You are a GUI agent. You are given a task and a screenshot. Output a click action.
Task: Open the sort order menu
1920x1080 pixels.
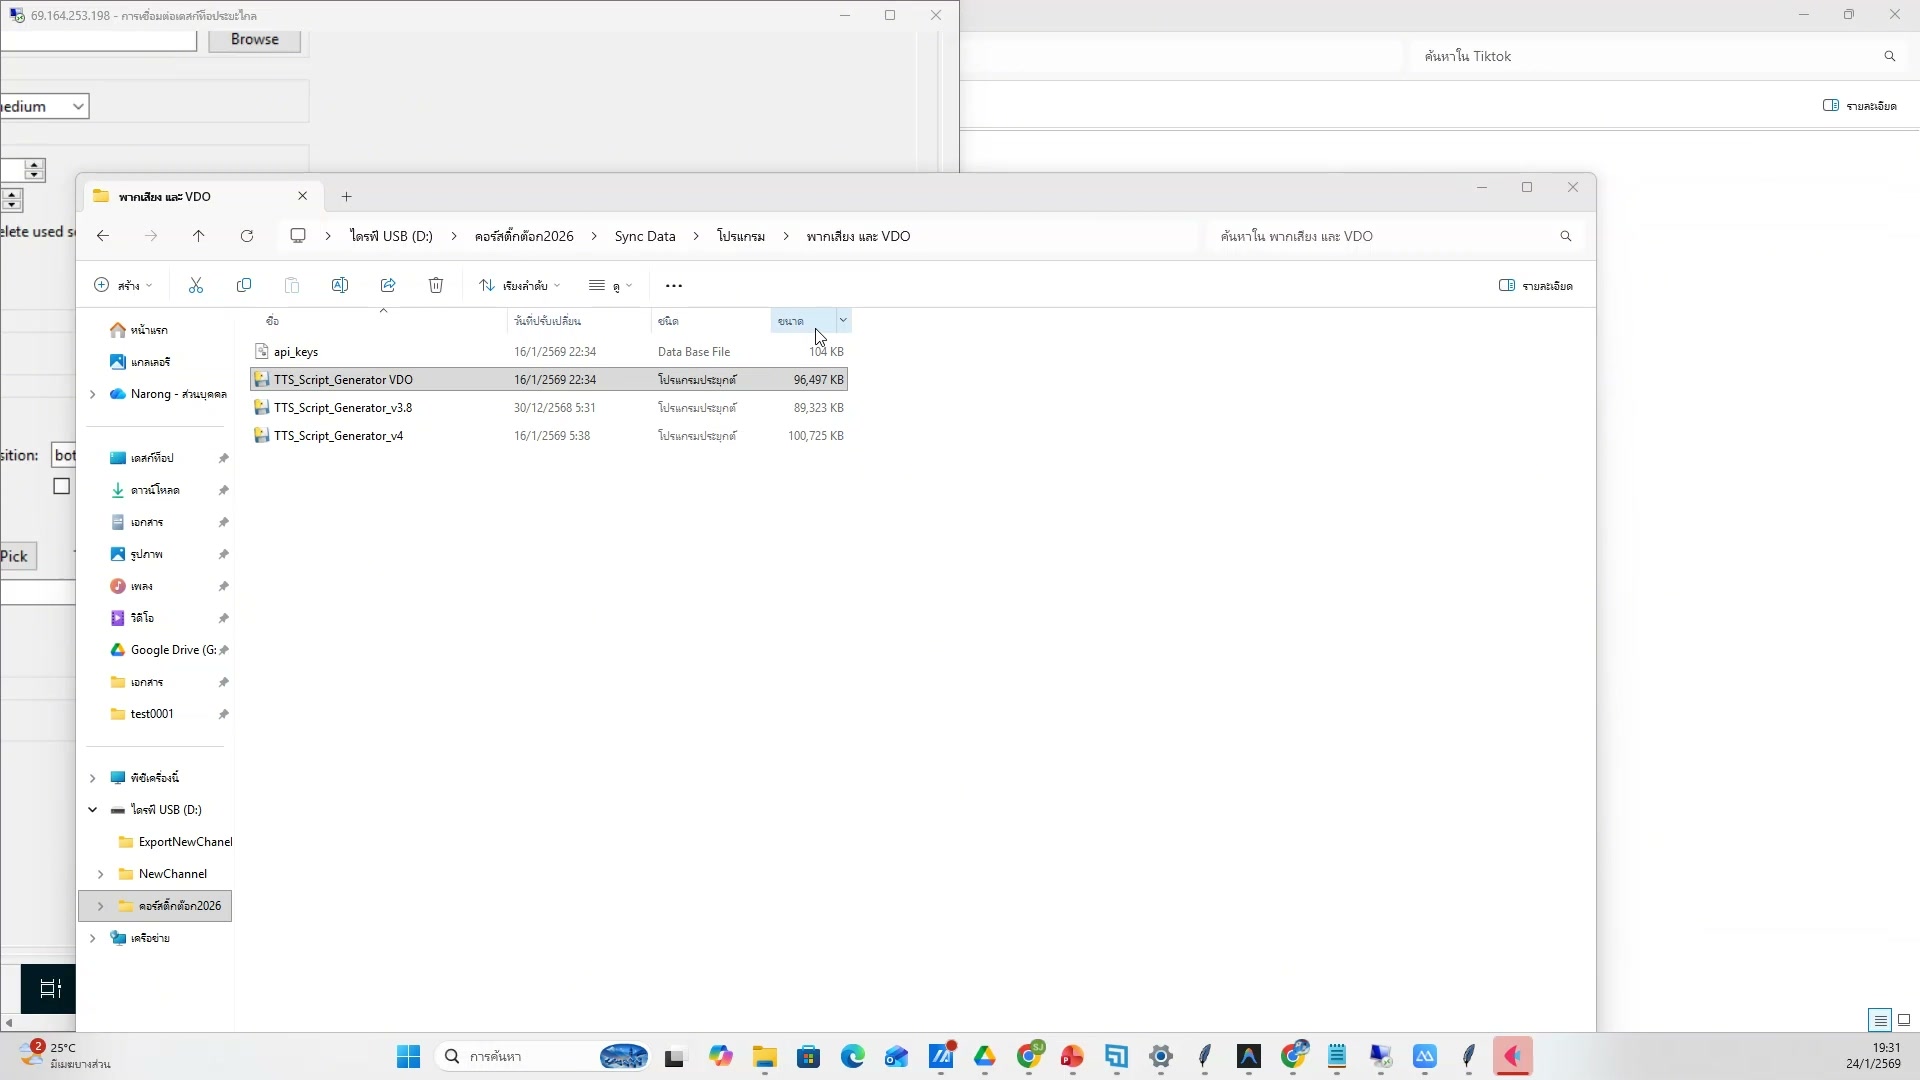click(x=519, y=286)
